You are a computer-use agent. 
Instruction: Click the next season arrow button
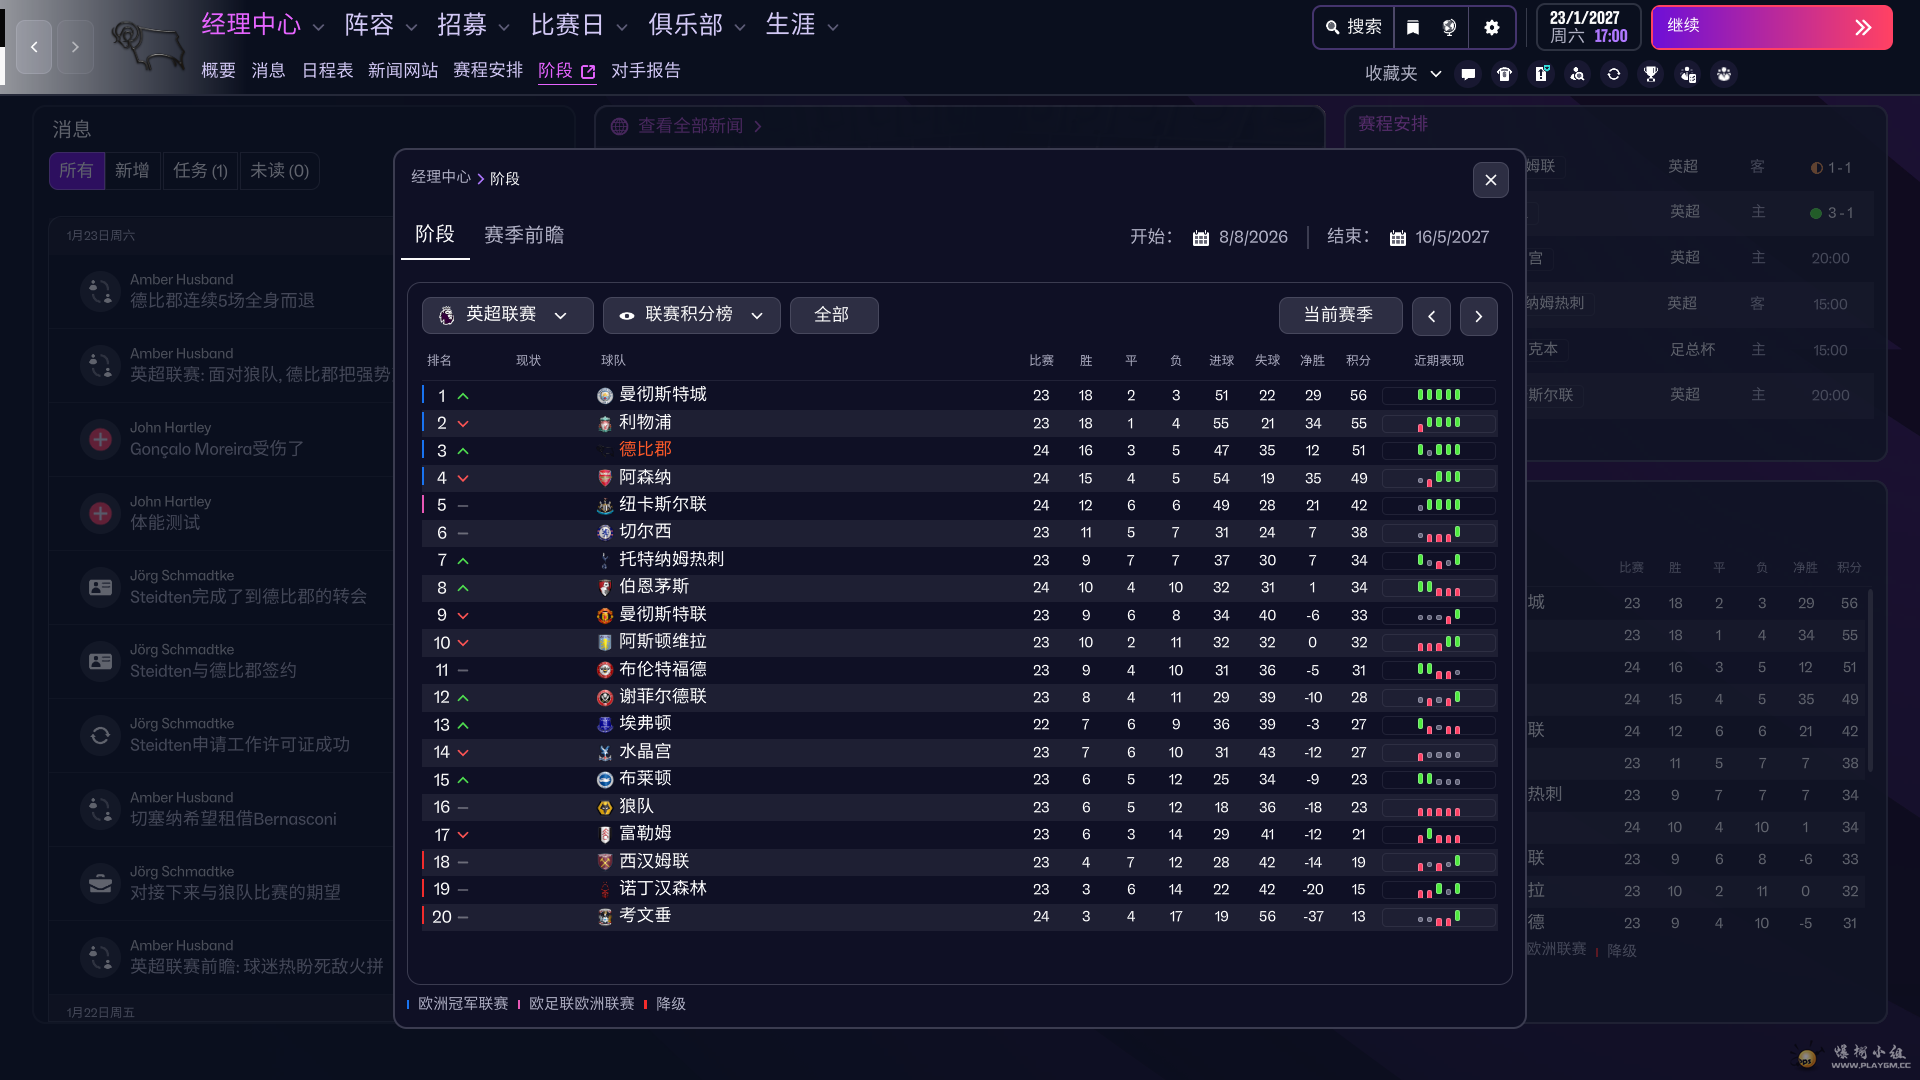[1477, 316]
